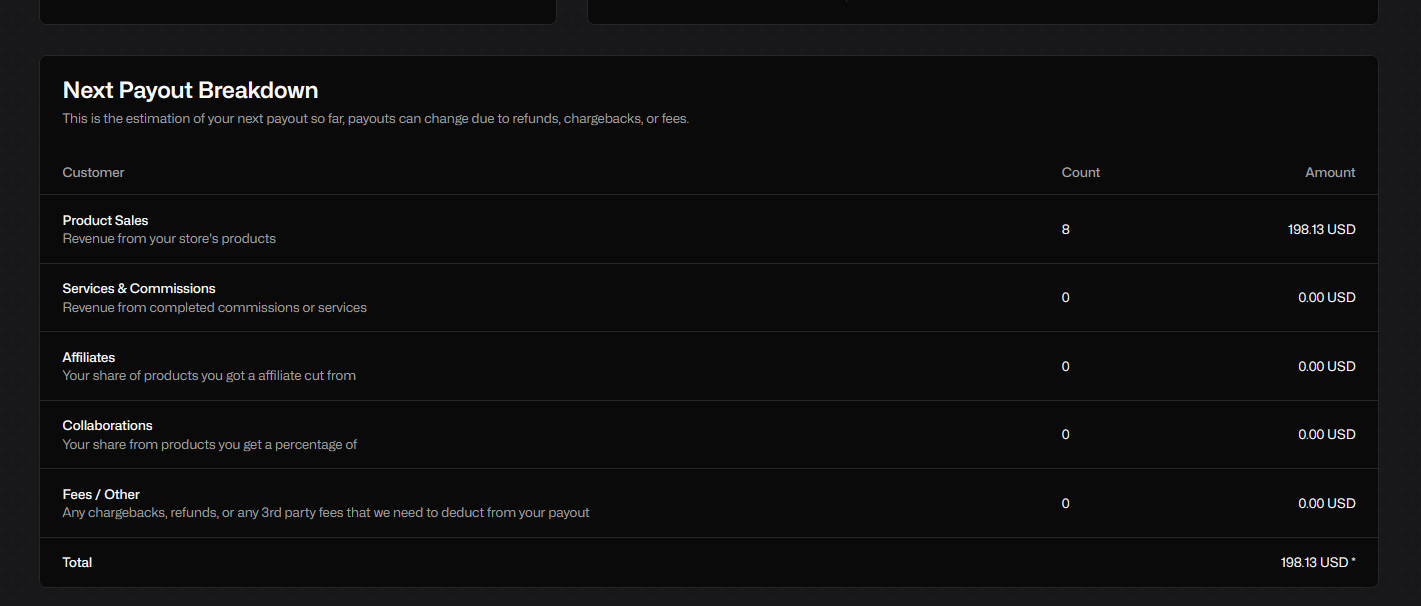
Task: Click the Amount column header
Action: point(1330,172)
